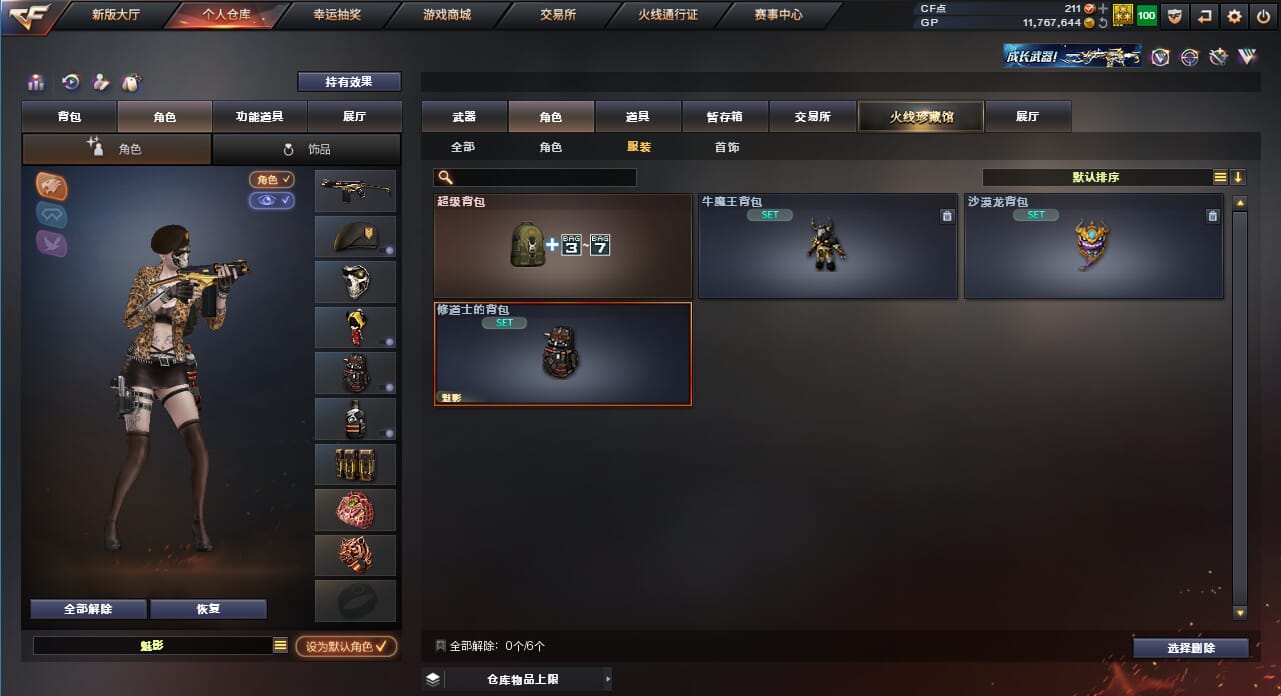Add CF points with the plus icon
The width and height of the screenshot is (1281, 696).
(x=1103, y=8)
